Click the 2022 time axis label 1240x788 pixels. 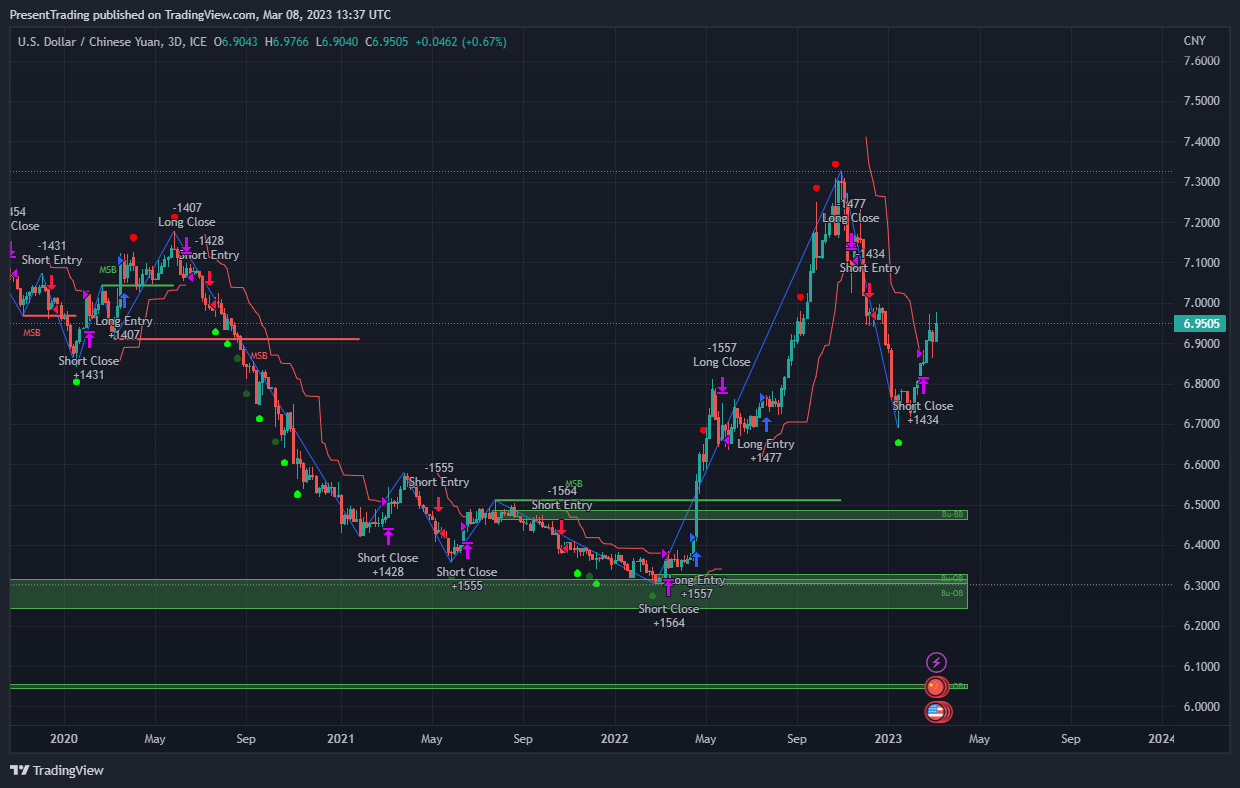(614, 740)
